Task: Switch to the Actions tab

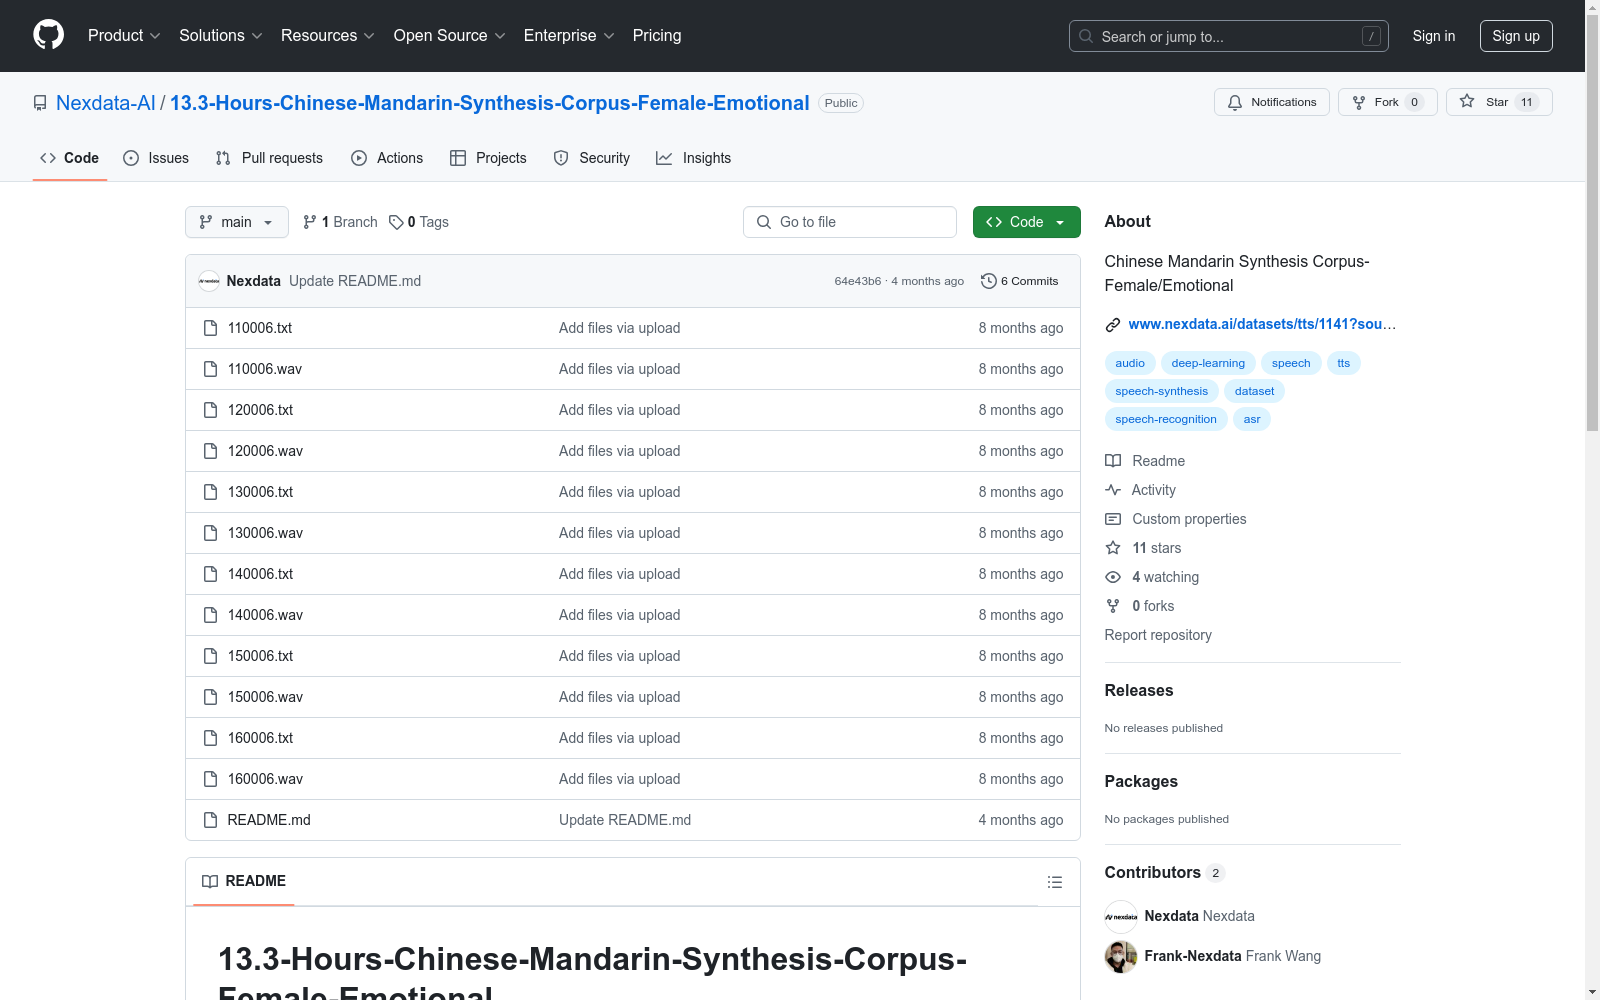Action: (x=387, y=158)
